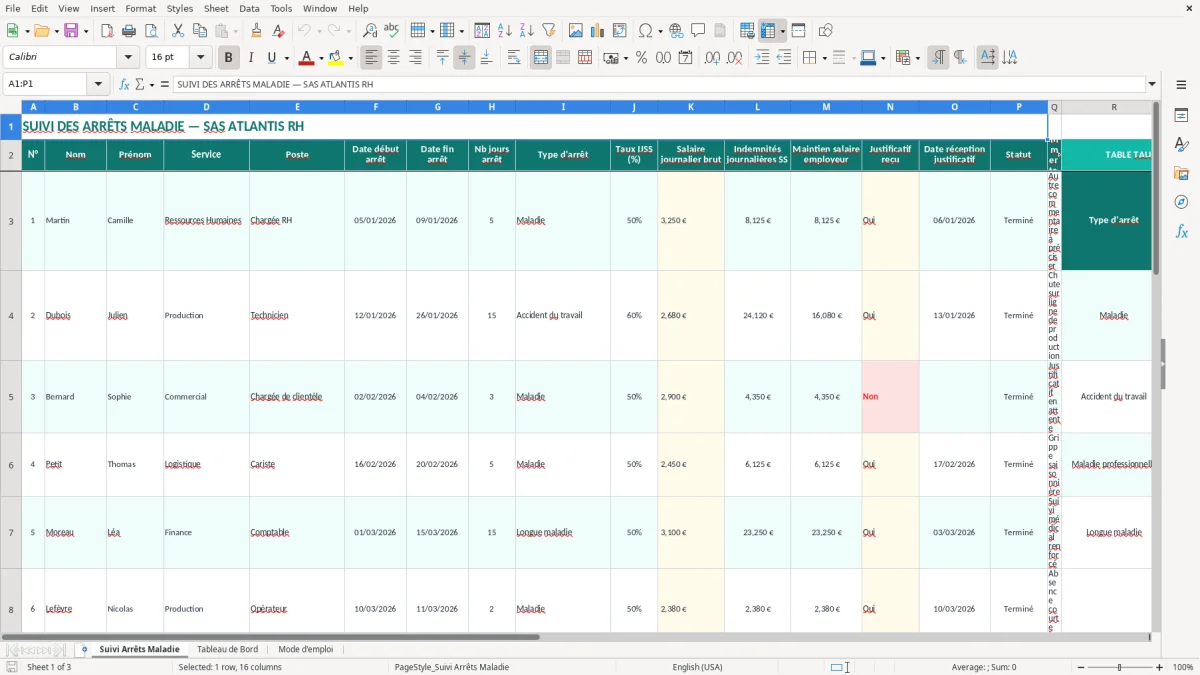Toggle Italic formatting
This screenshot has height=675, width=1200.
point(250,58)
